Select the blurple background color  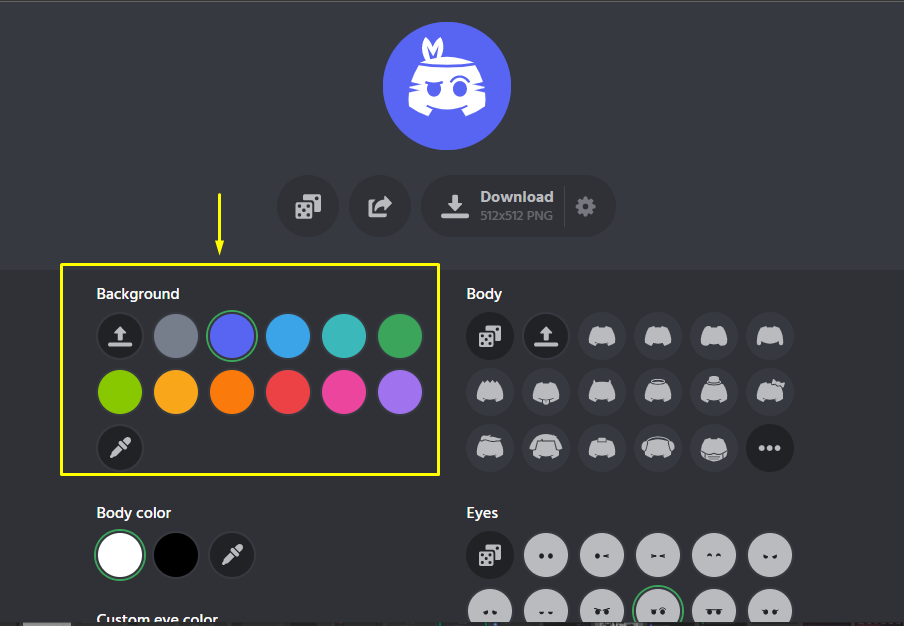[232, 335]
